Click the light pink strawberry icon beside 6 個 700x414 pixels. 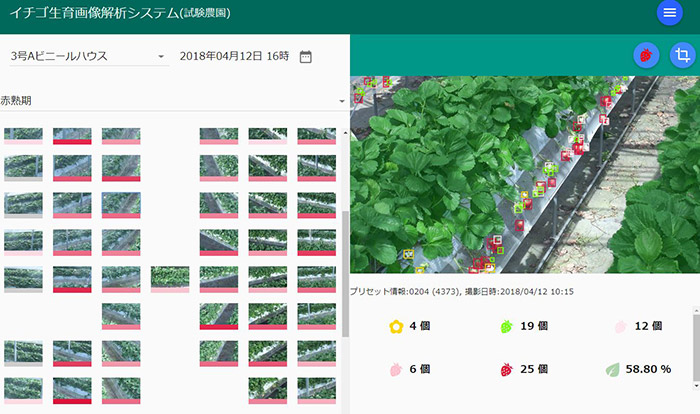396,369
